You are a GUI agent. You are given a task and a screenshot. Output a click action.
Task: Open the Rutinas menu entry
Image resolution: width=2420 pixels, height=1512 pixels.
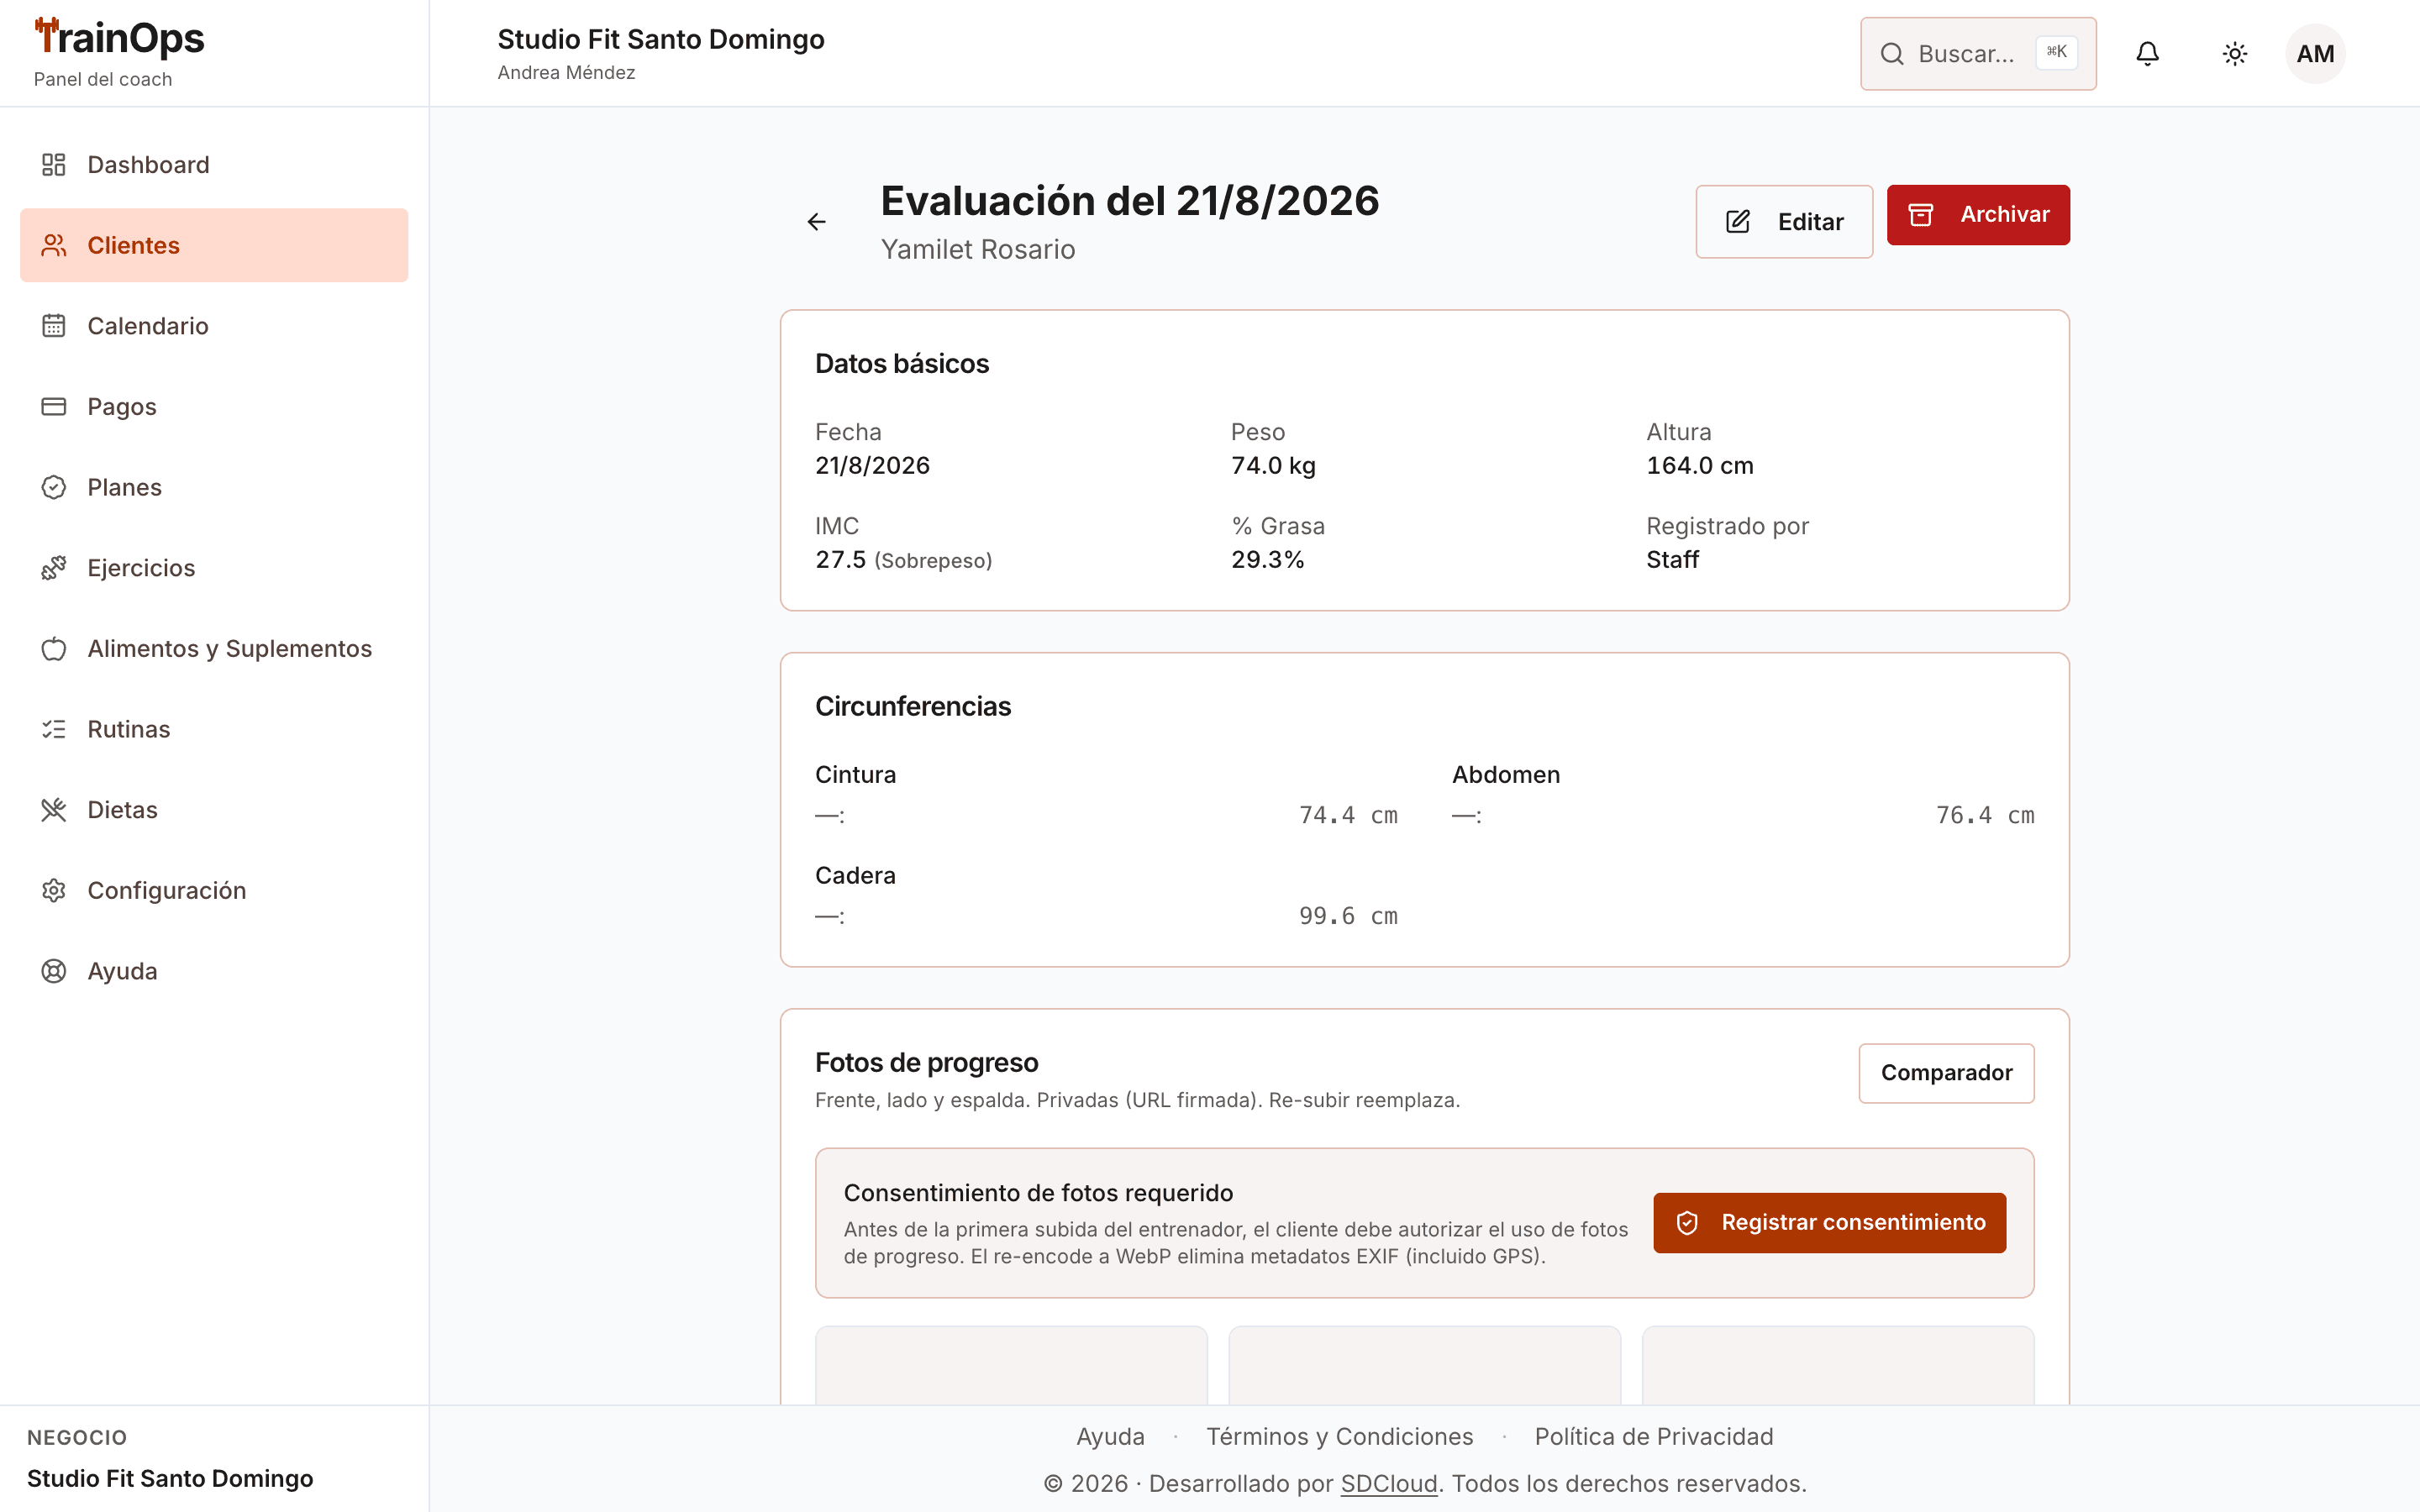214,729
